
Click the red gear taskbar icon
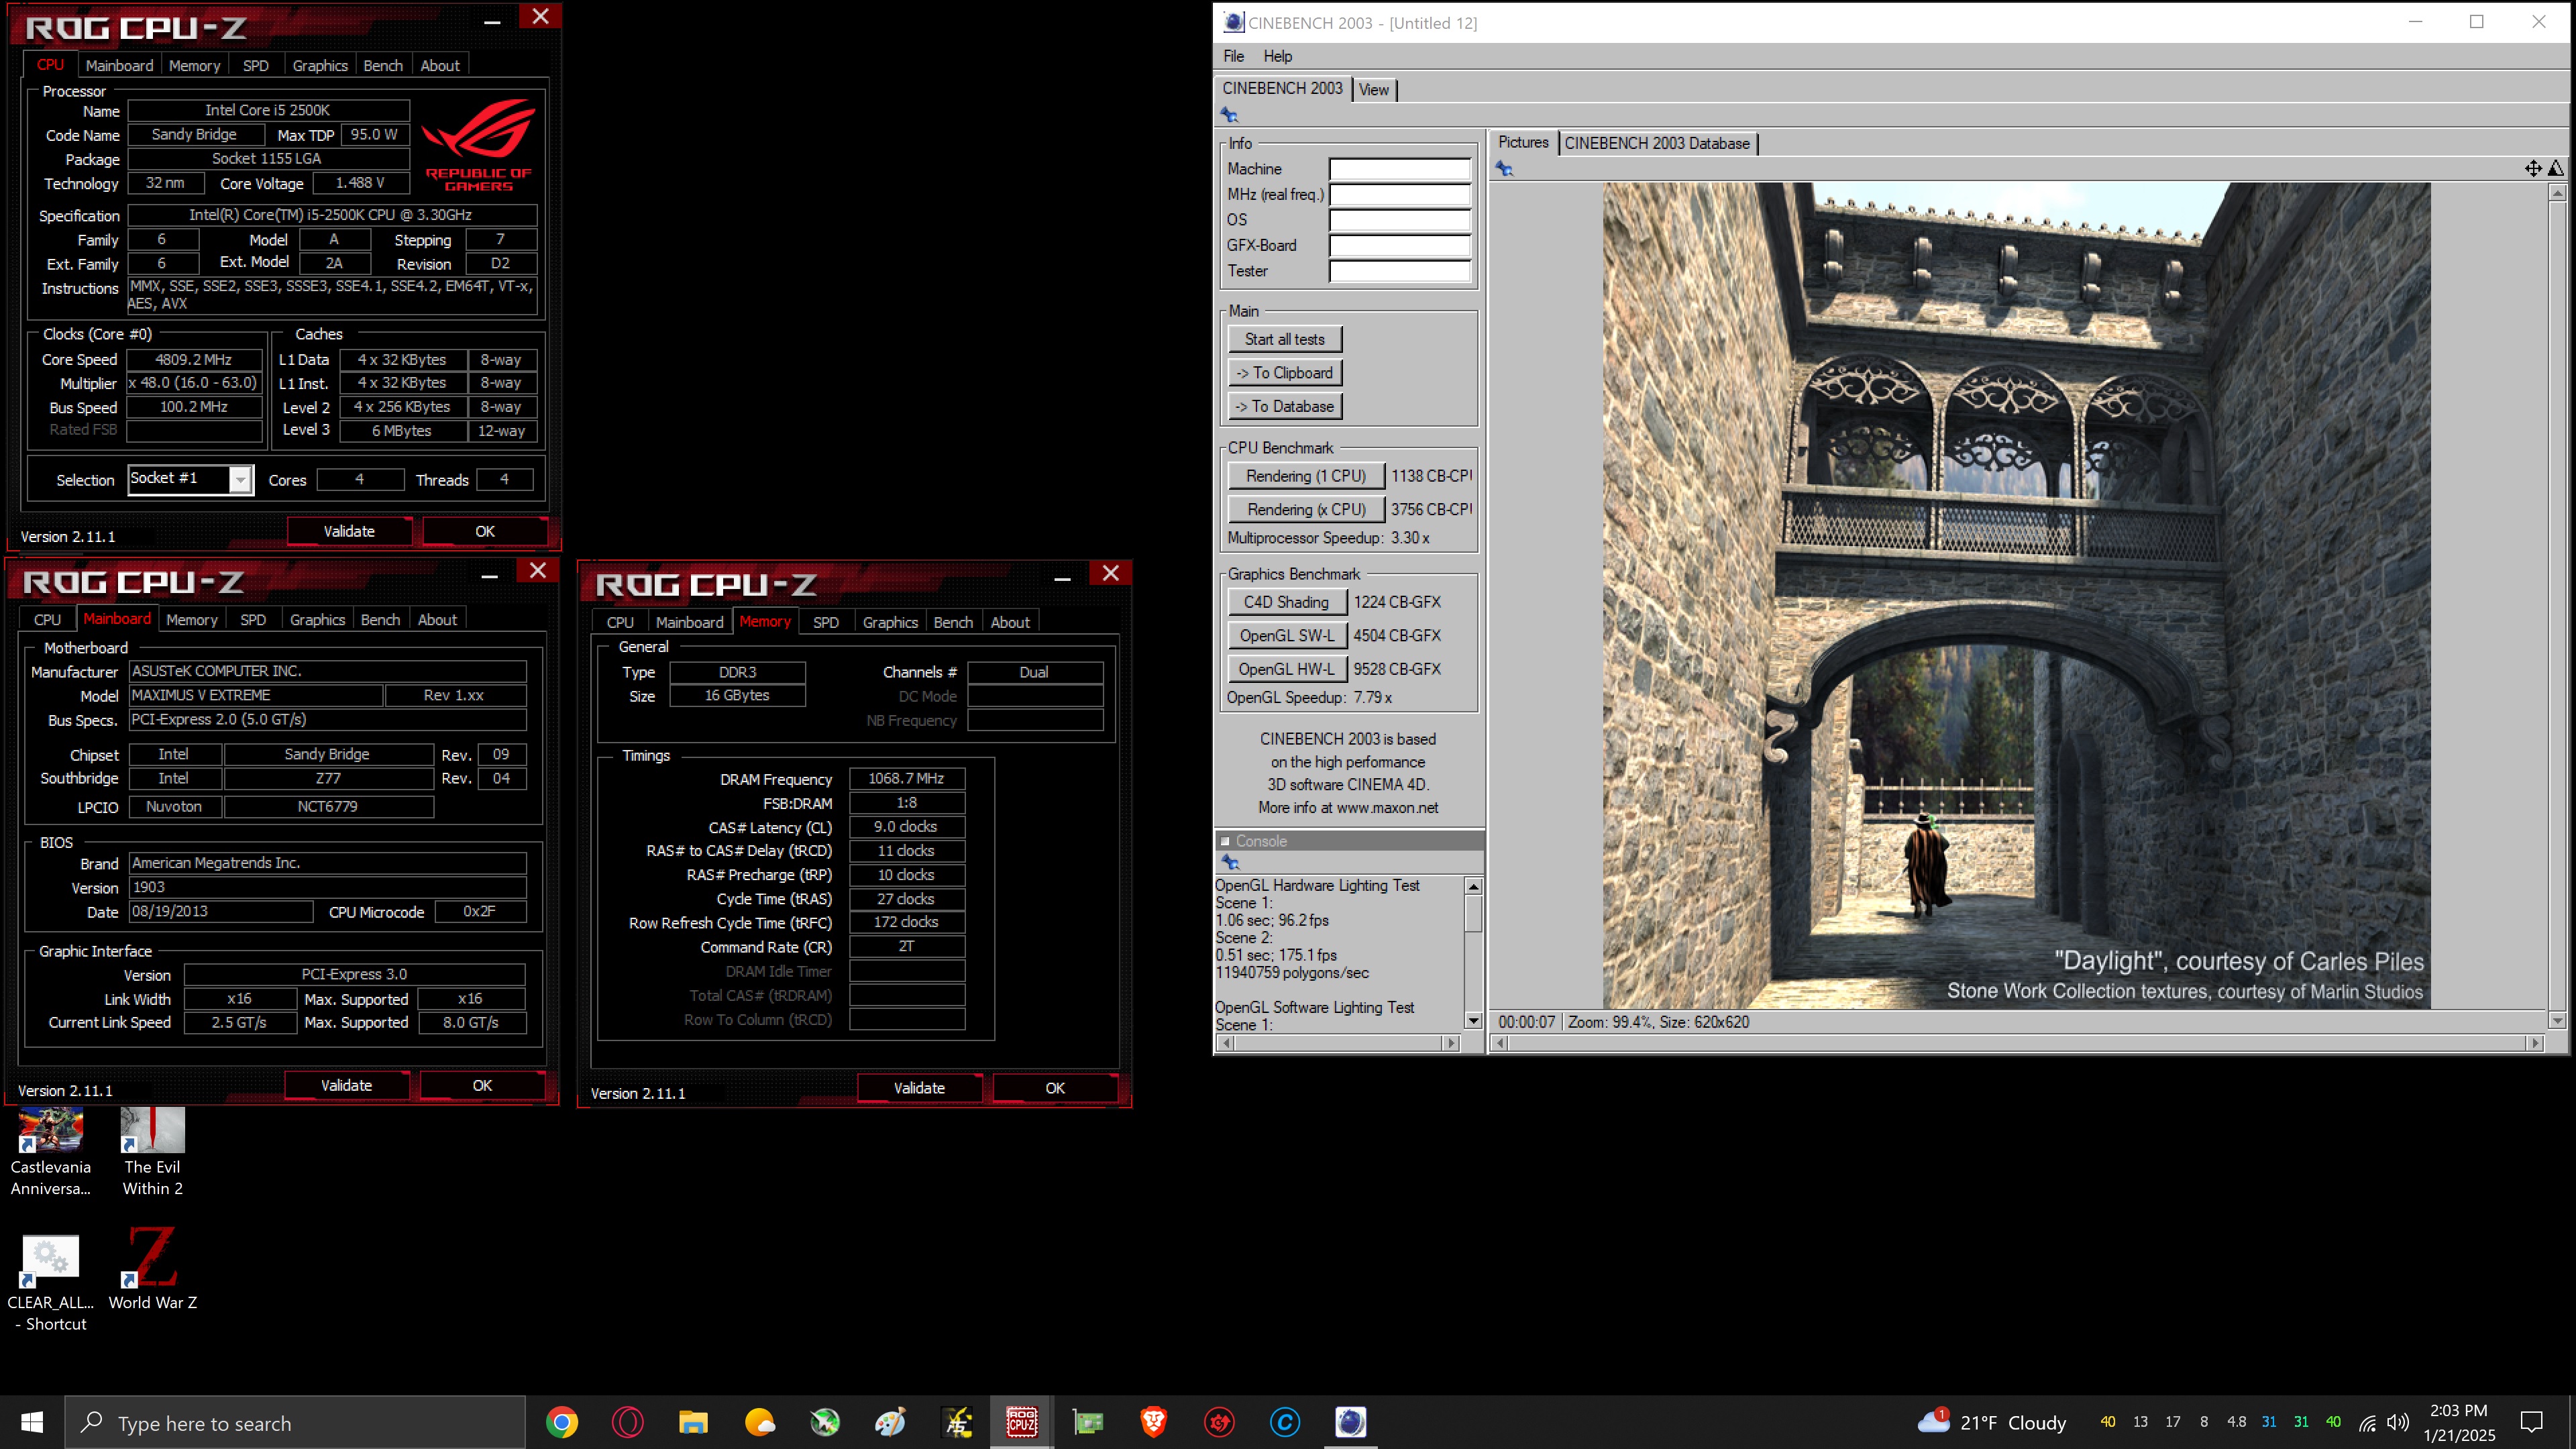(1219, 1422)
